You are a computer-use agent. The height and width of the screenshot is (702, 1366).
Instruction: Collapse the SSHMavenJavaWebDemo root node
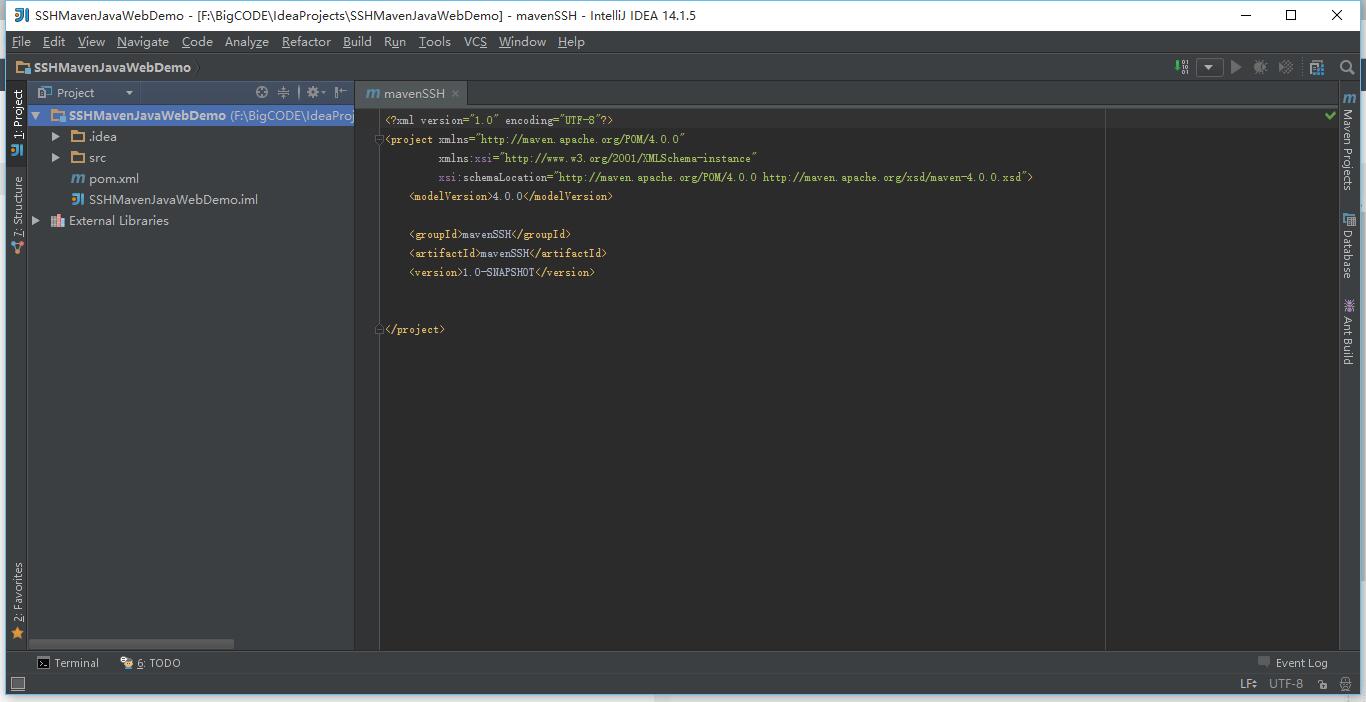click(x=36, y=115)
